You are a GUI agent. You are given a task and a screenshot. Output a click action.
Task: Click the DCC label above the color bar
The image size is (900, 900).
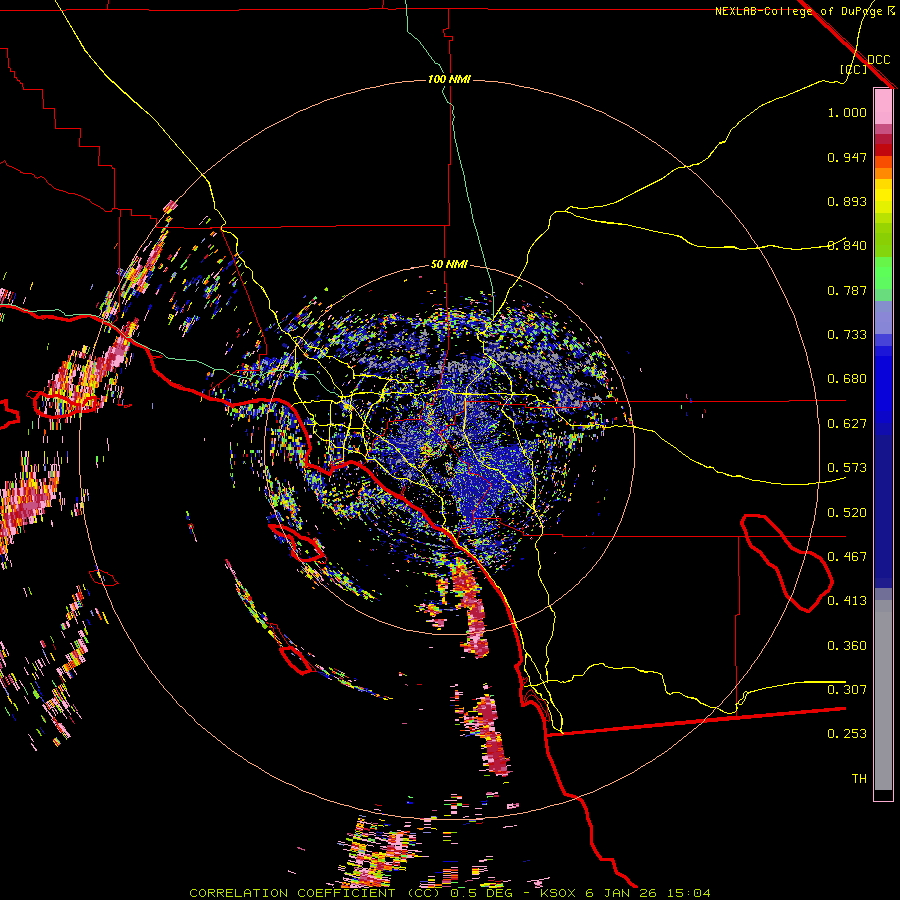coord(878,60)
